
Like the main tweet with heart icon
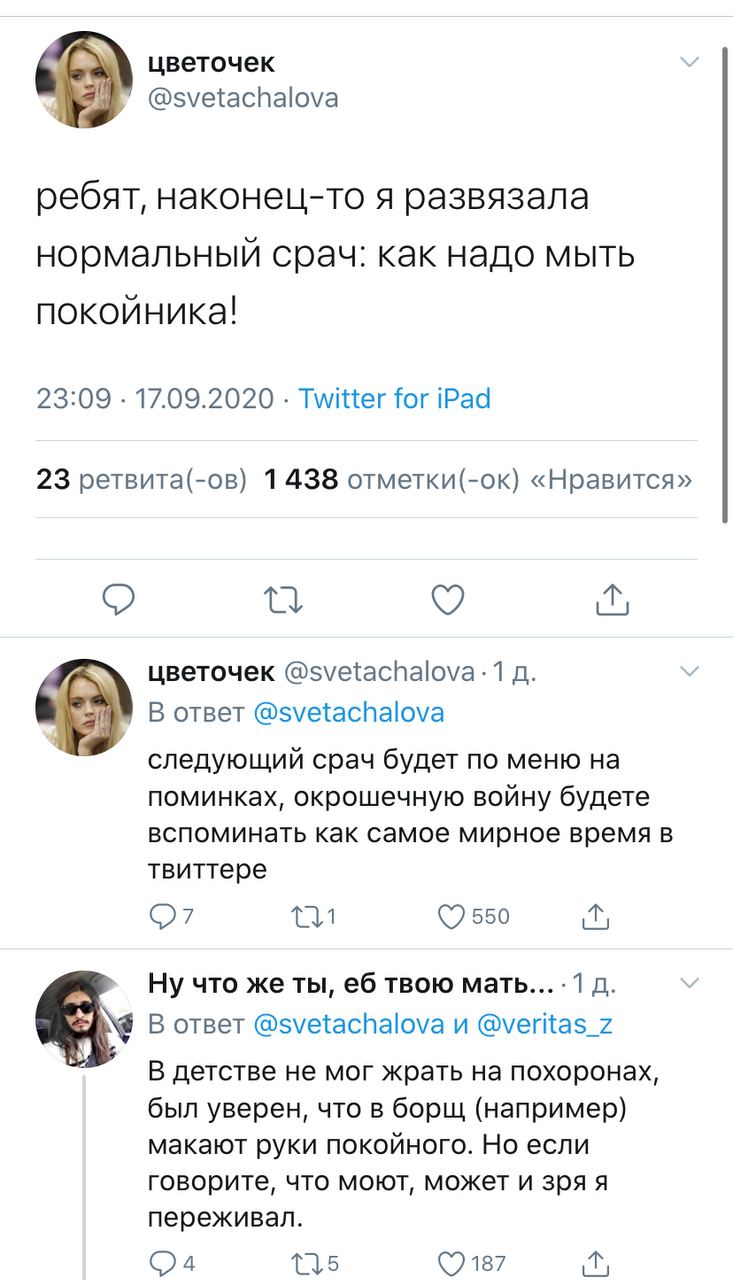[x=447, y=599]
